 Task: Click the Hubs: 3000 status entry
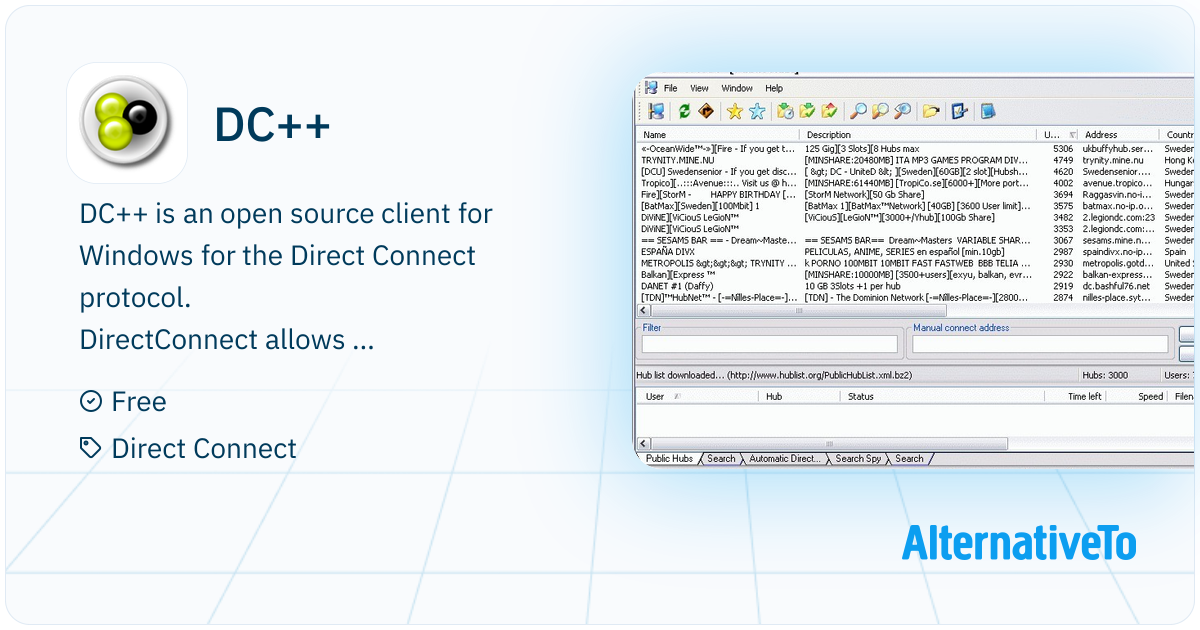coord(1105,375)
